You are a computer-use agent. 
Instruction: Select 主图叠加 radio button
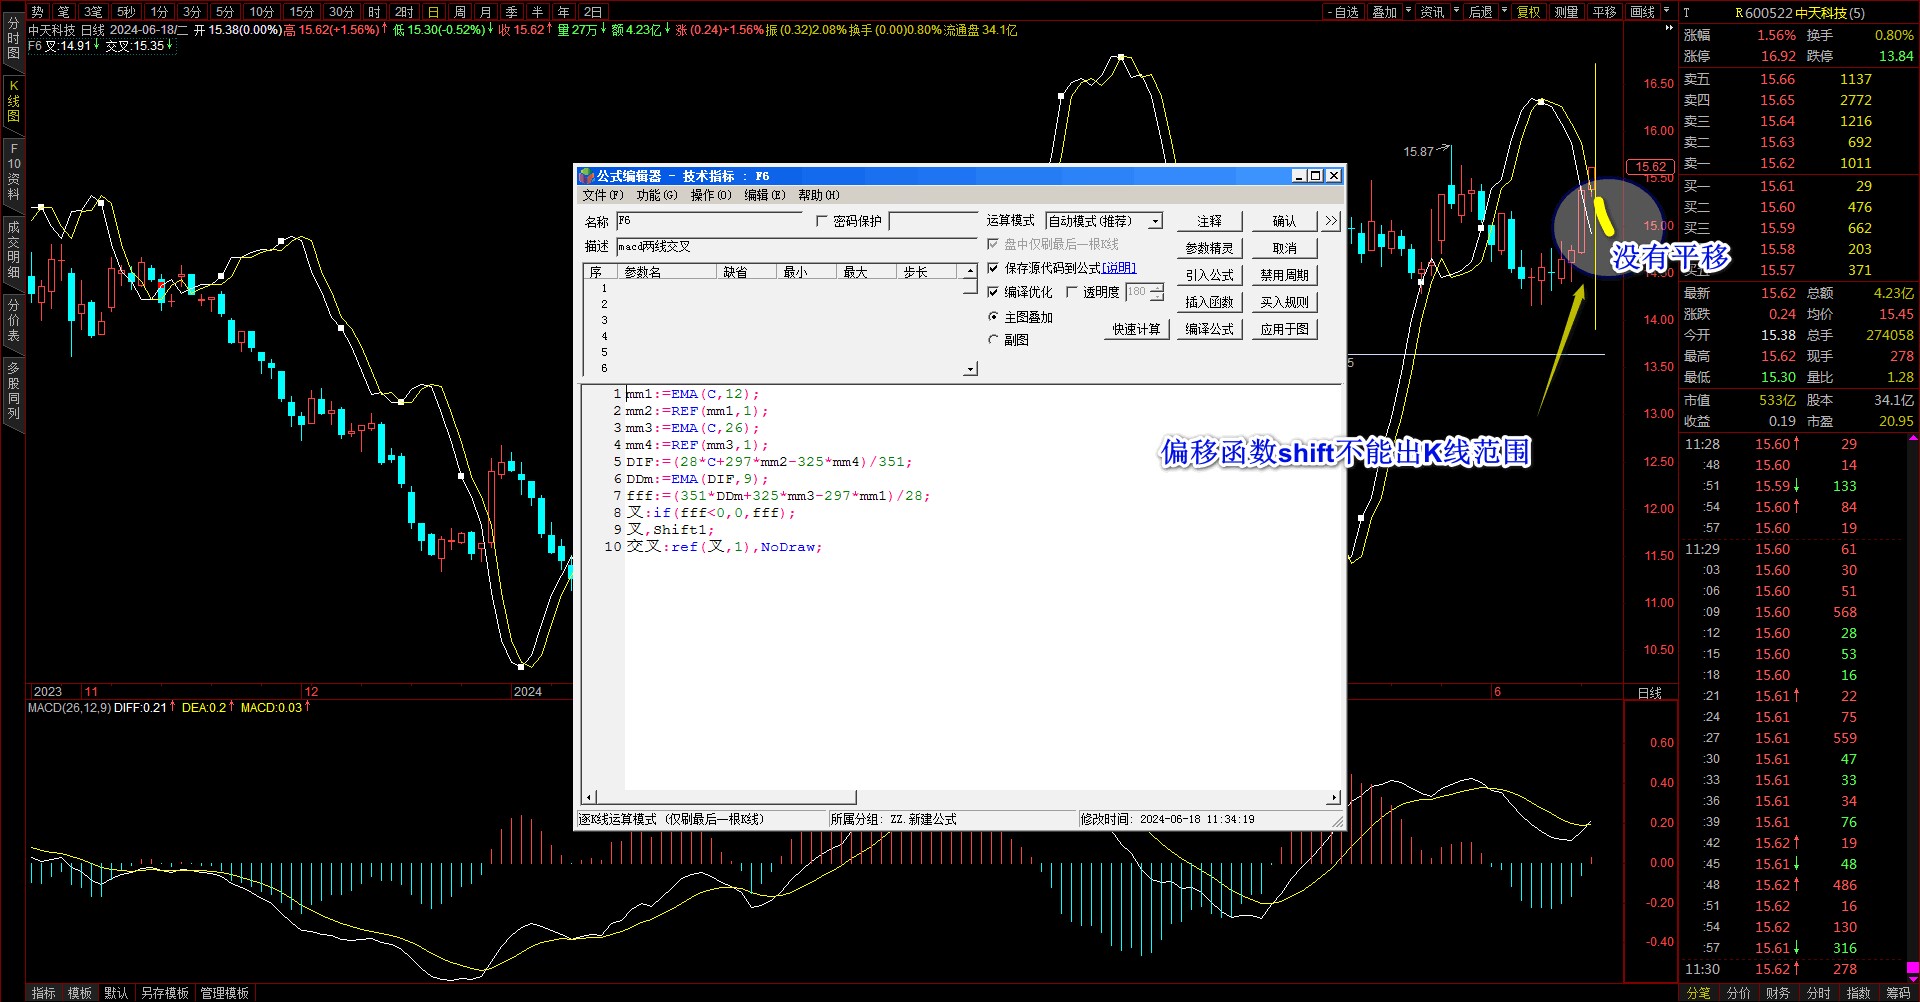point(993,317)
